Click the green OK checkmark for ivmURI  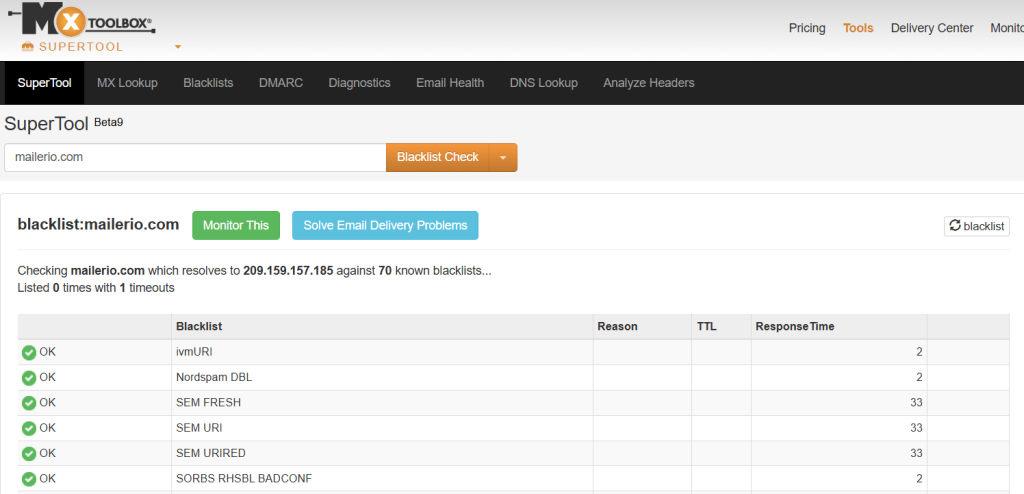29,352
